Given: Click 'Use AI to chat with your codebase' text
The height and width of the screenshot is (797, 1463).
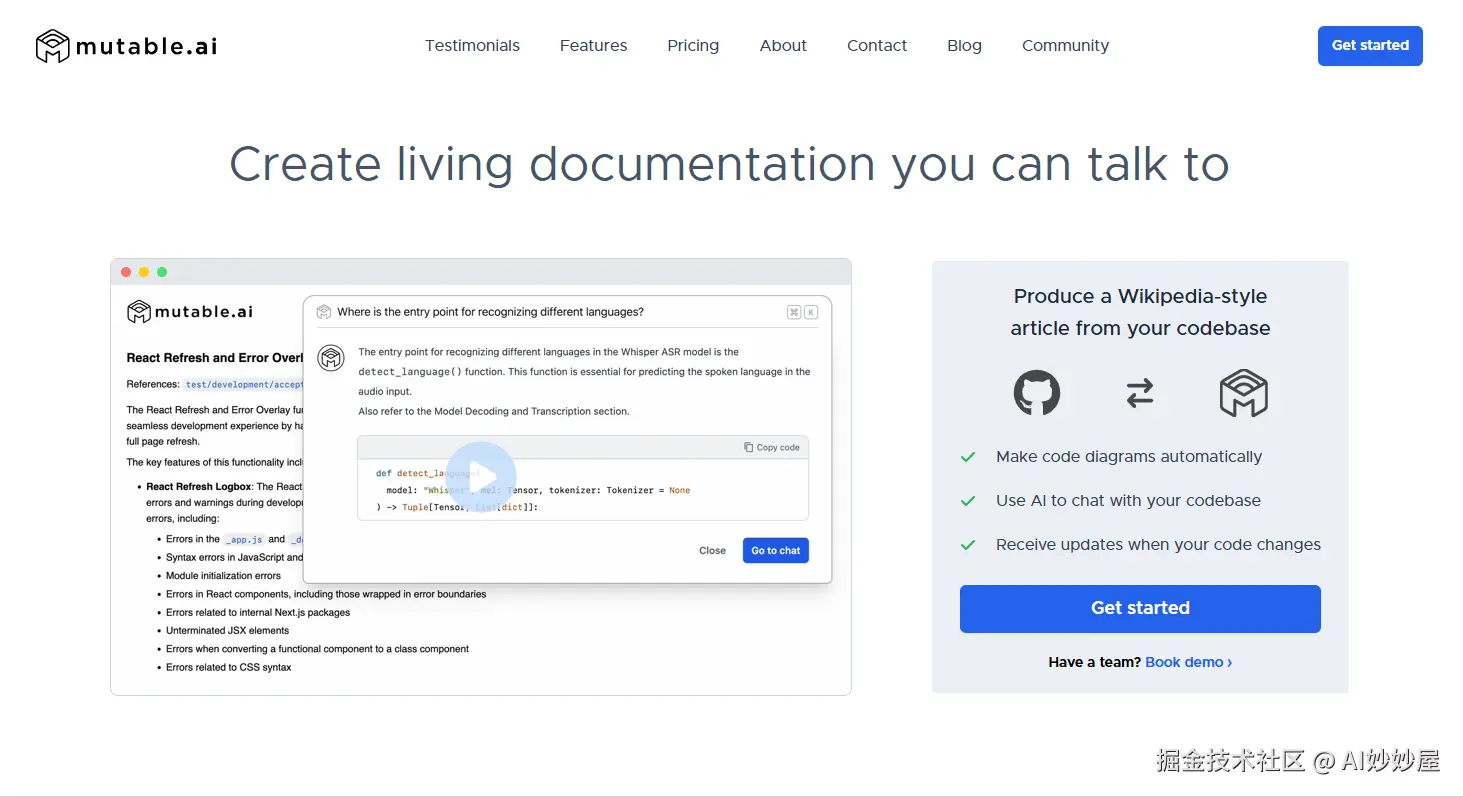Looking at the screenshot, I should click(x=1128, y=501).
